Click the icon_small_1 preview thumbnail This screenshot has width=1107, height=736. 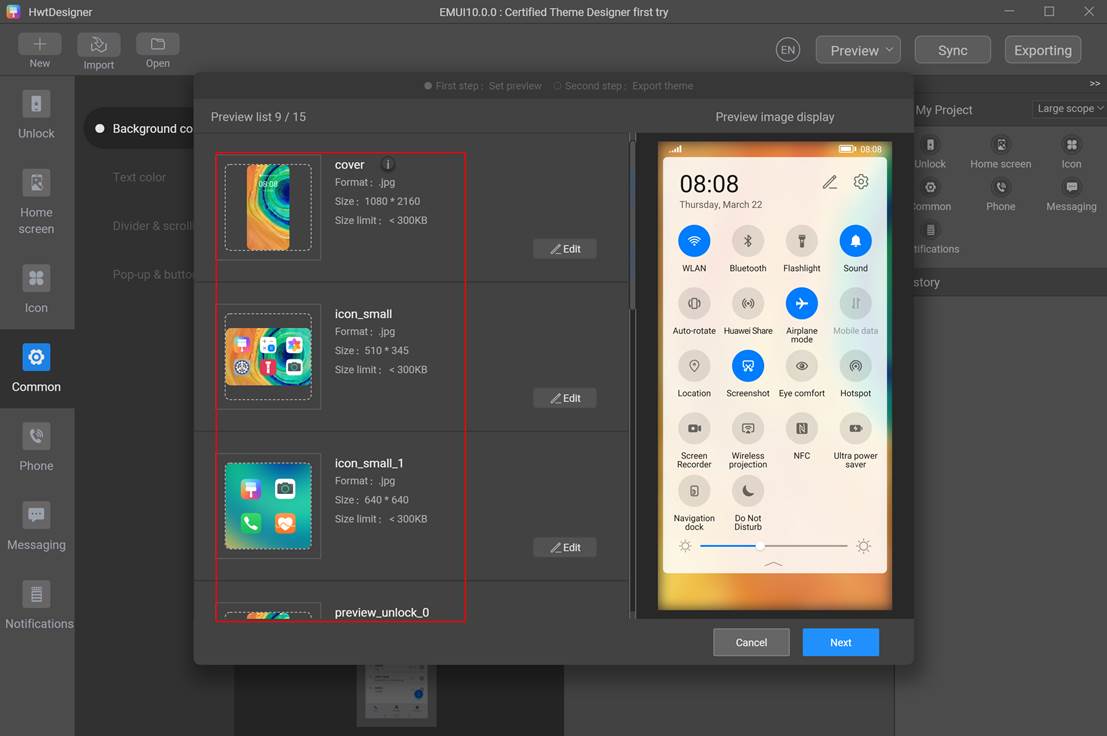268,505
